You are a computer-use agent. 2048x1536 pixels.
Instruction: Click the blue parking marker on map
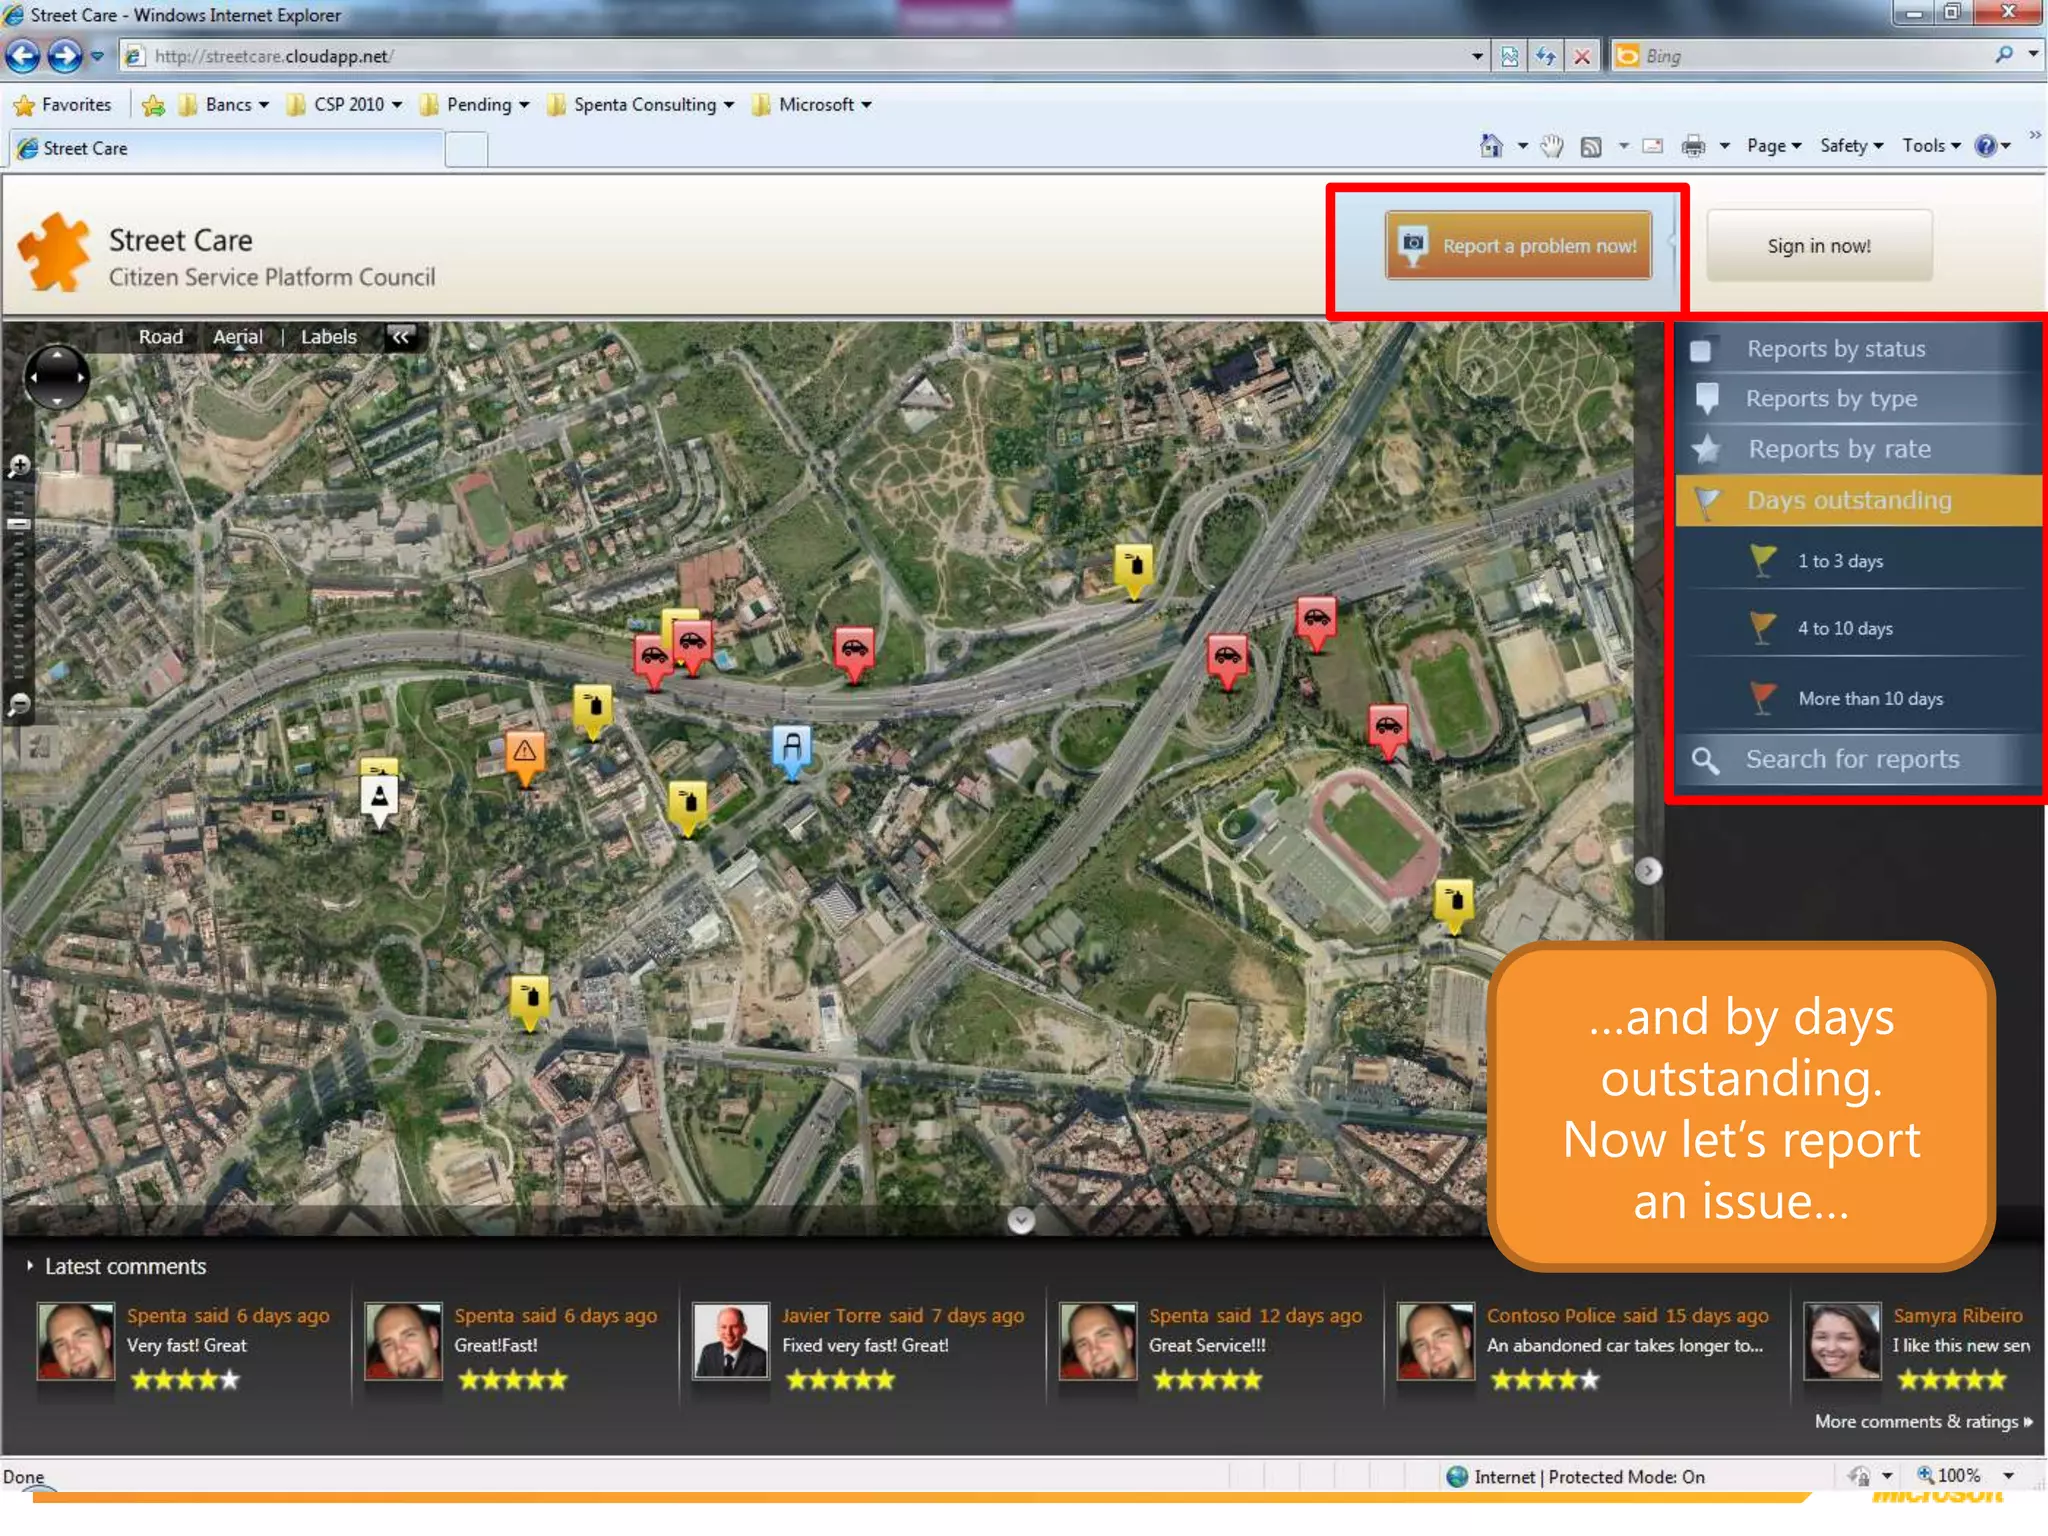(x=791, y=748)
